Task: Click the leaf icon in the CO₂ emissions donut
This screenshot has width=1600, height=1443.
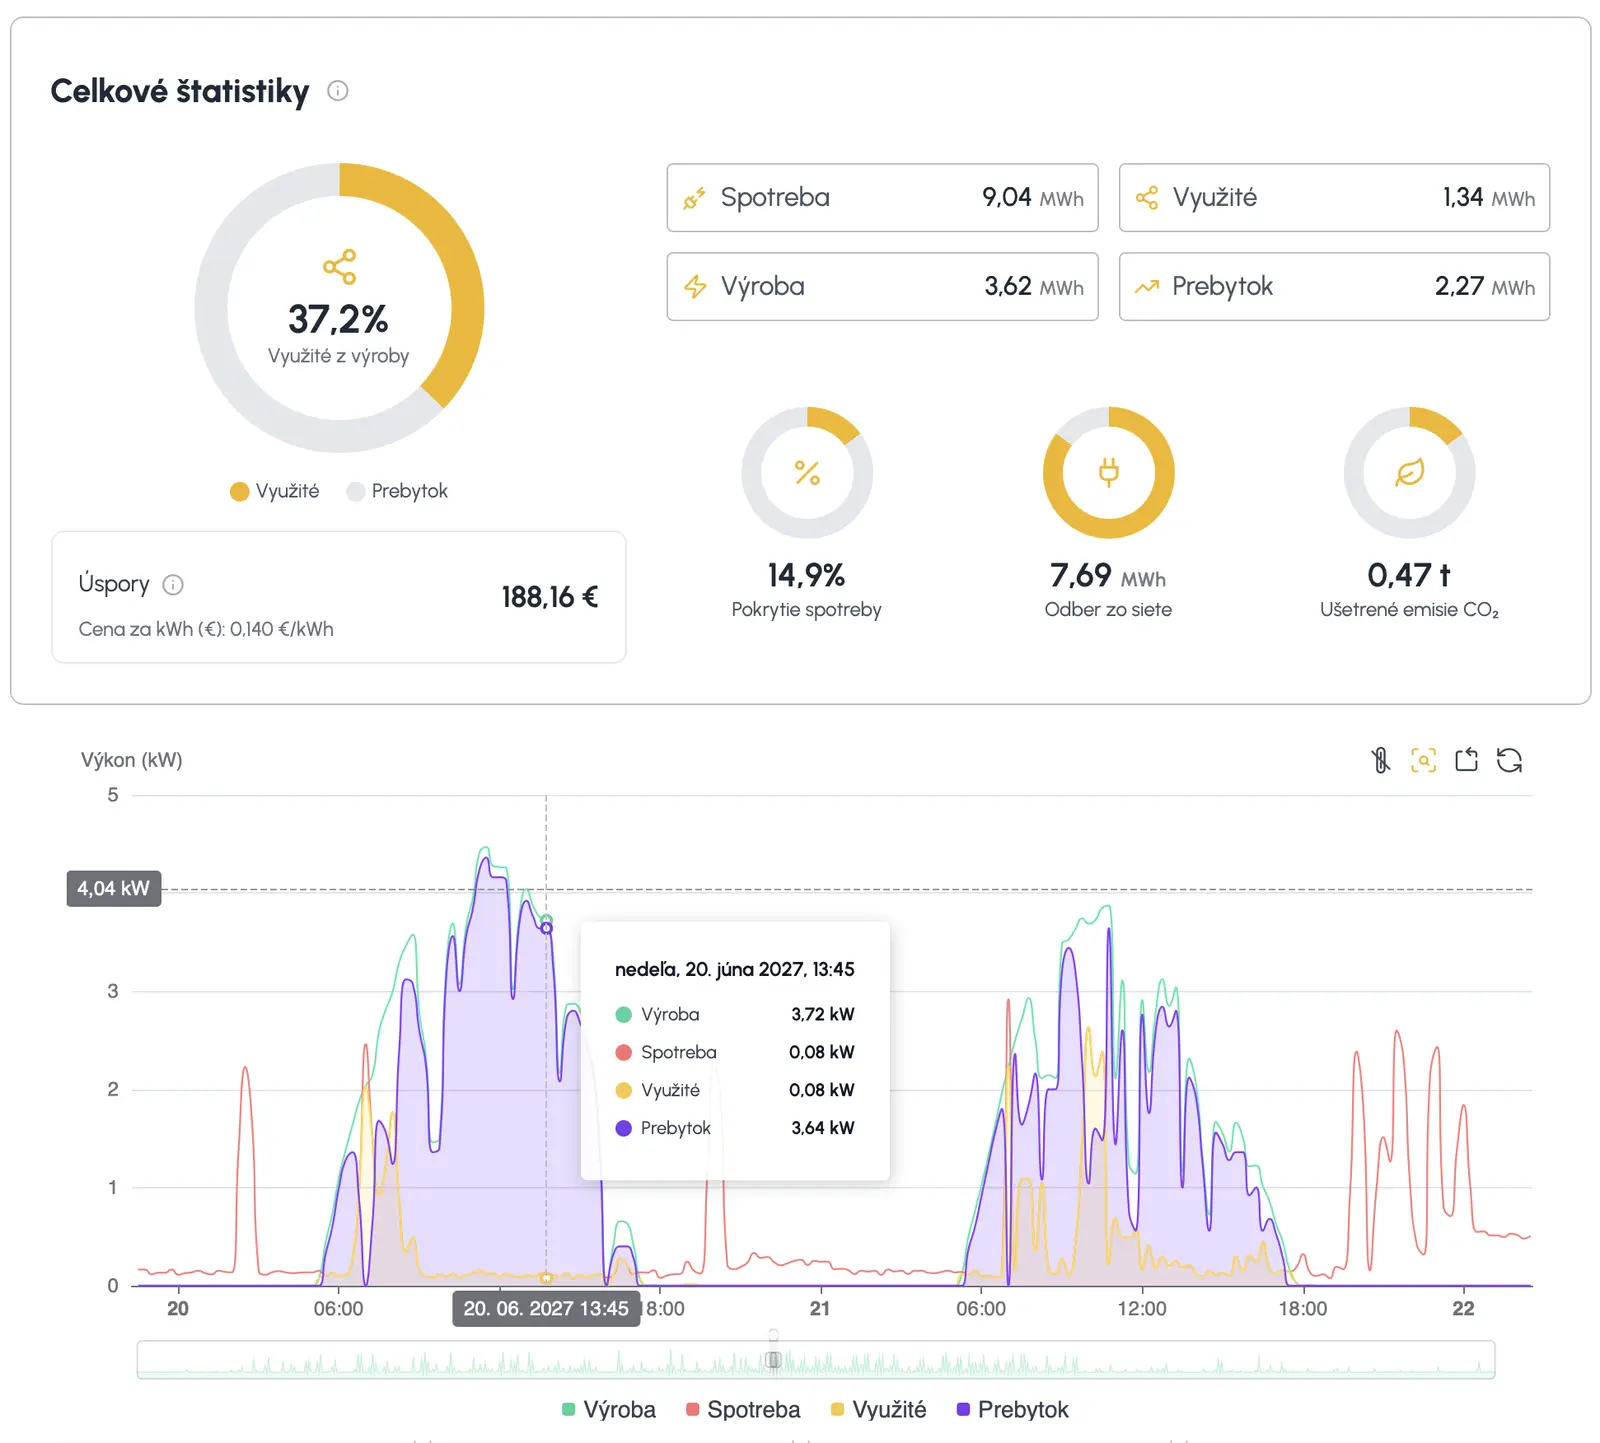Action: point(1409,473)
